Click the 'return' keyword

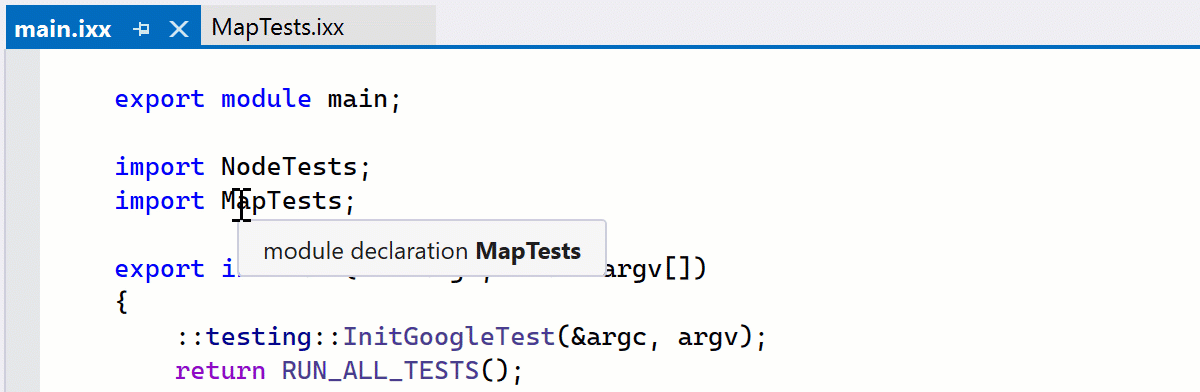click(220, 371)
